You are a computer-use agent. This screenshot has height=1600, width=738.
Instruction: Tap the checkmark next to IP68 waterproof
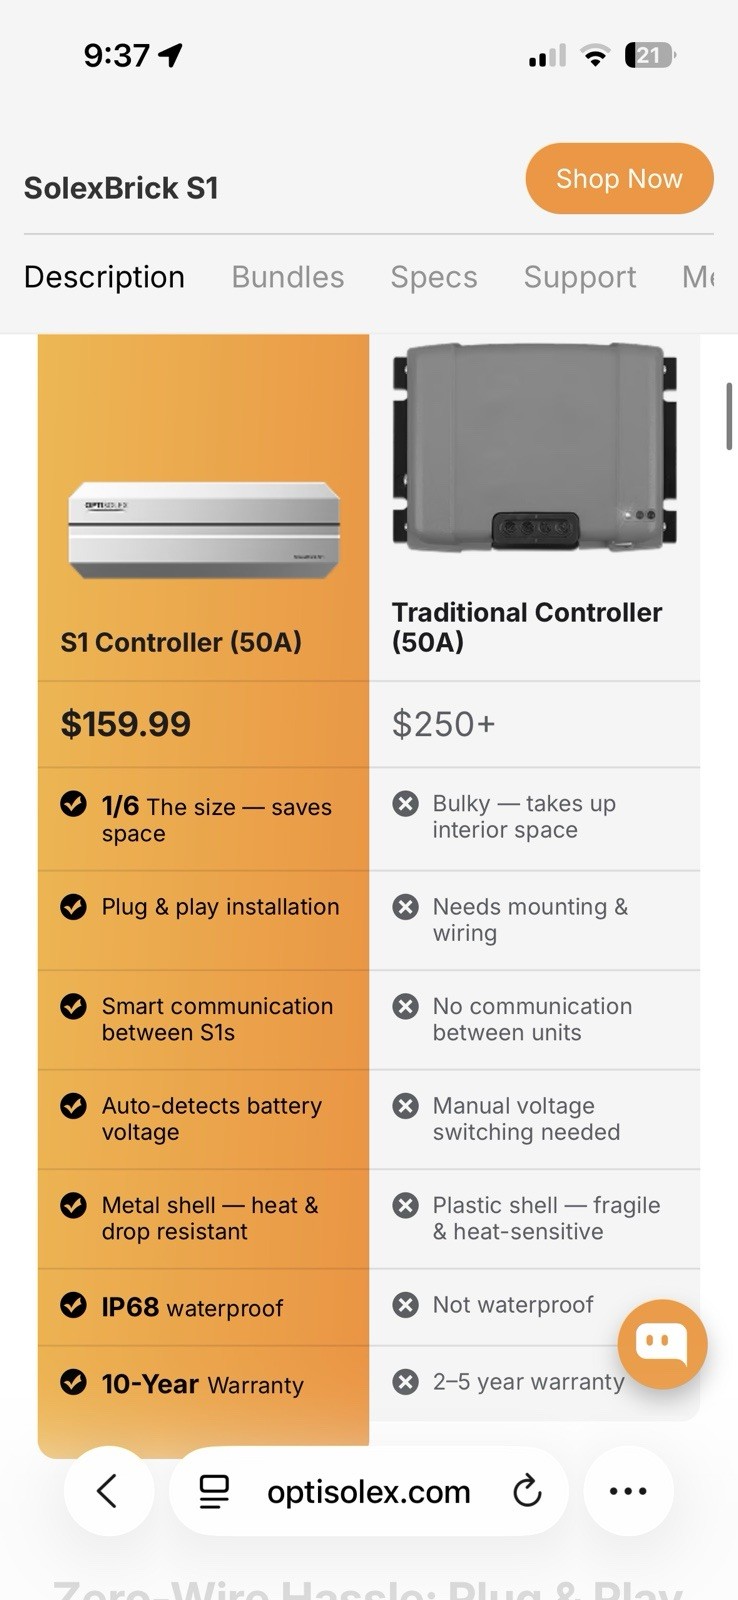click(73, 1305)
